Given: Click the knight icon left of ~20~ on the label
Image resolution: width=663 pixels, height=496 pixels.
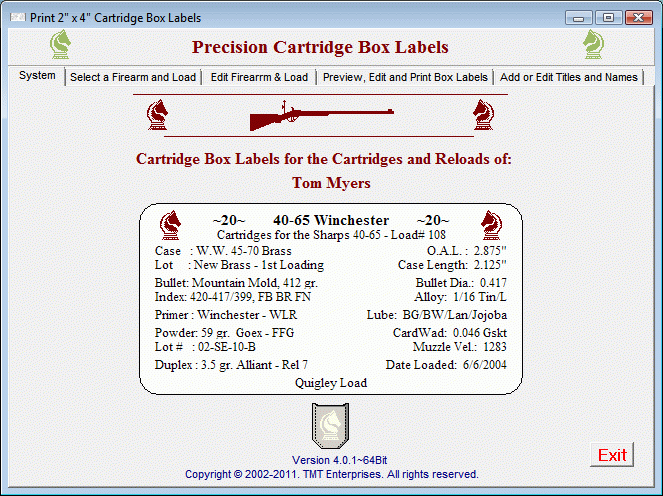Looking at the screenshot, I should tap(170, 225).
